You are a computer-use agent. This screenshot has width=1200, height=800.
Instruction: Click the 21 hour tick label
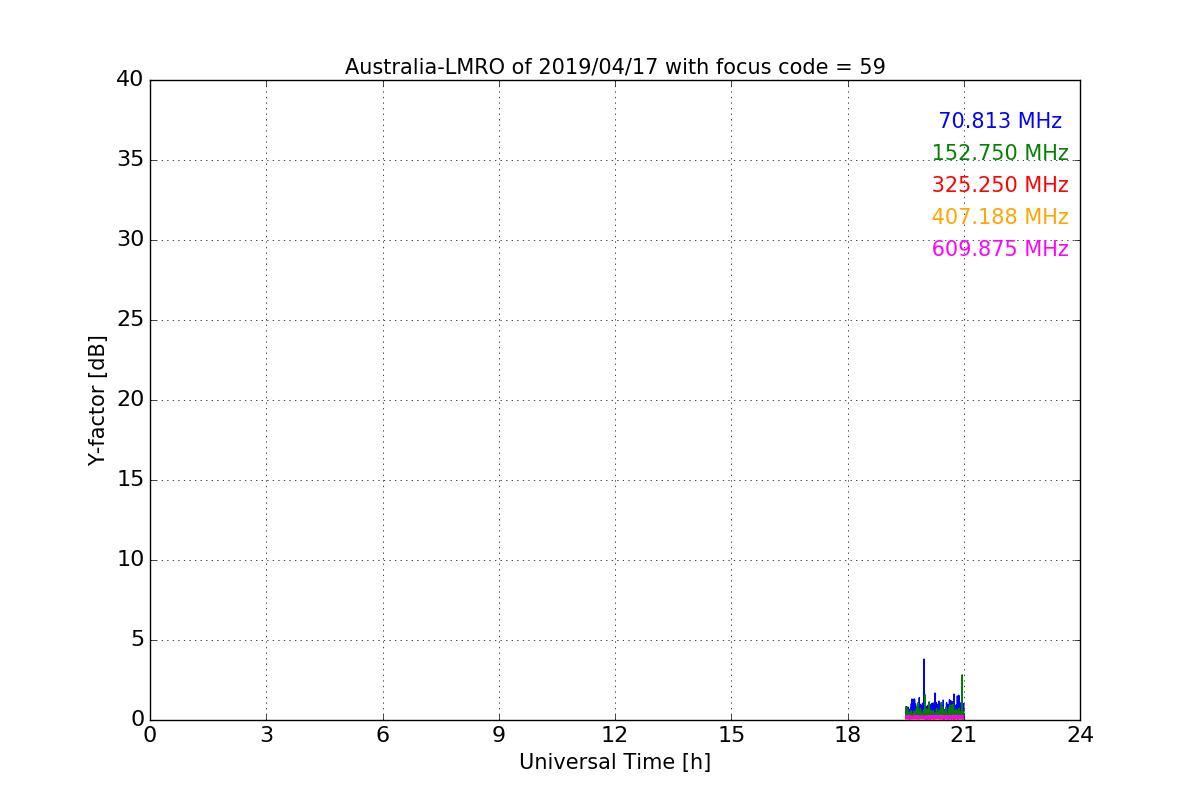pos(963,735)
